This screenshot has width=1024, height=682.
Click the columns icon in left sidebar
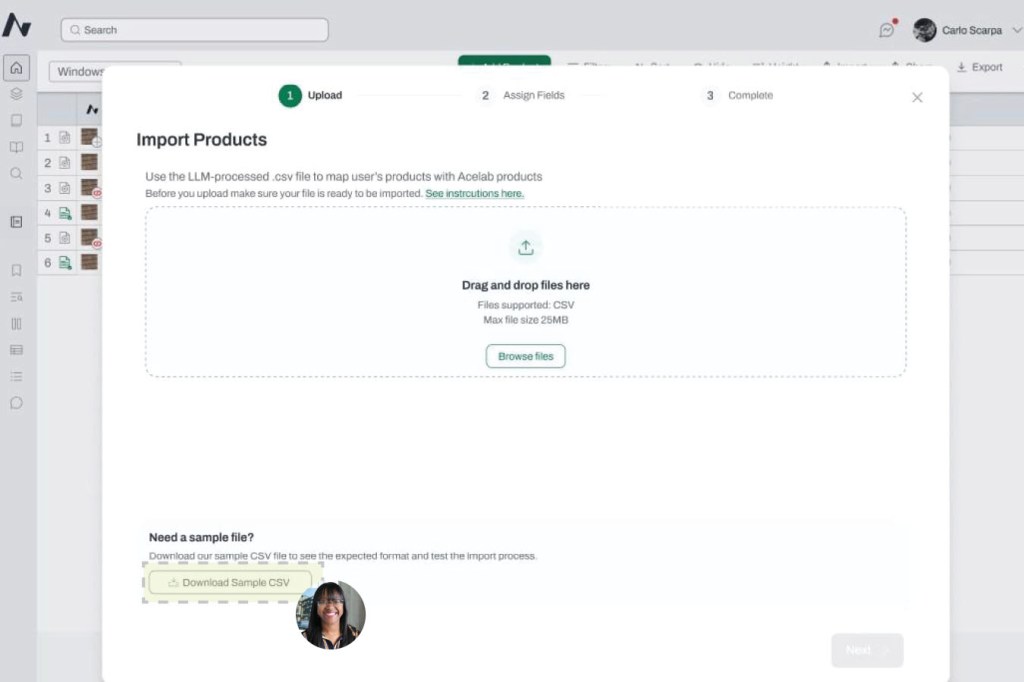point(16,323)
